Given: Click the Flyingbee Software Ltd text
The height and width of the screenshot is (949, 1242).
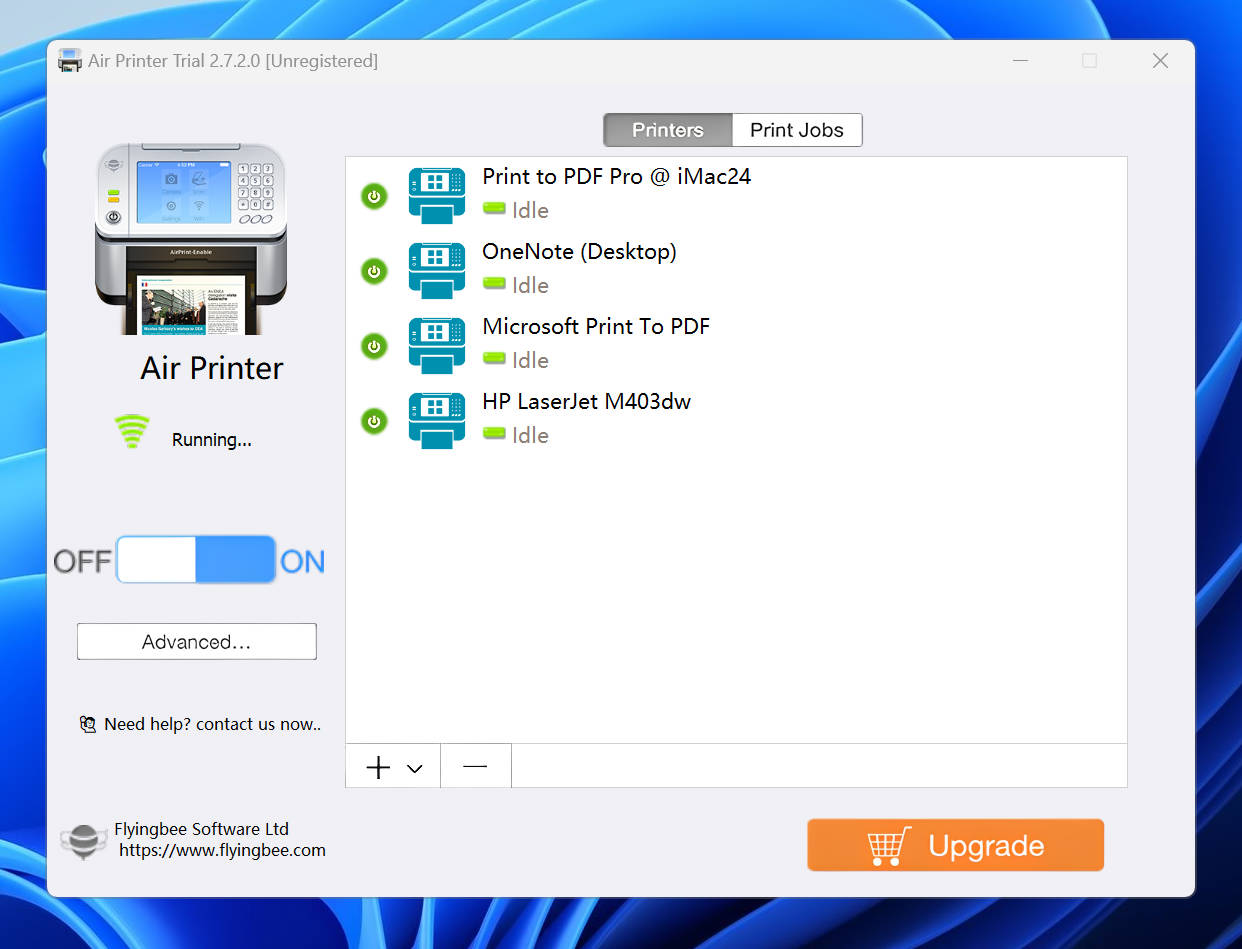Looking at the screenshot, I should [x=202, y=829].
